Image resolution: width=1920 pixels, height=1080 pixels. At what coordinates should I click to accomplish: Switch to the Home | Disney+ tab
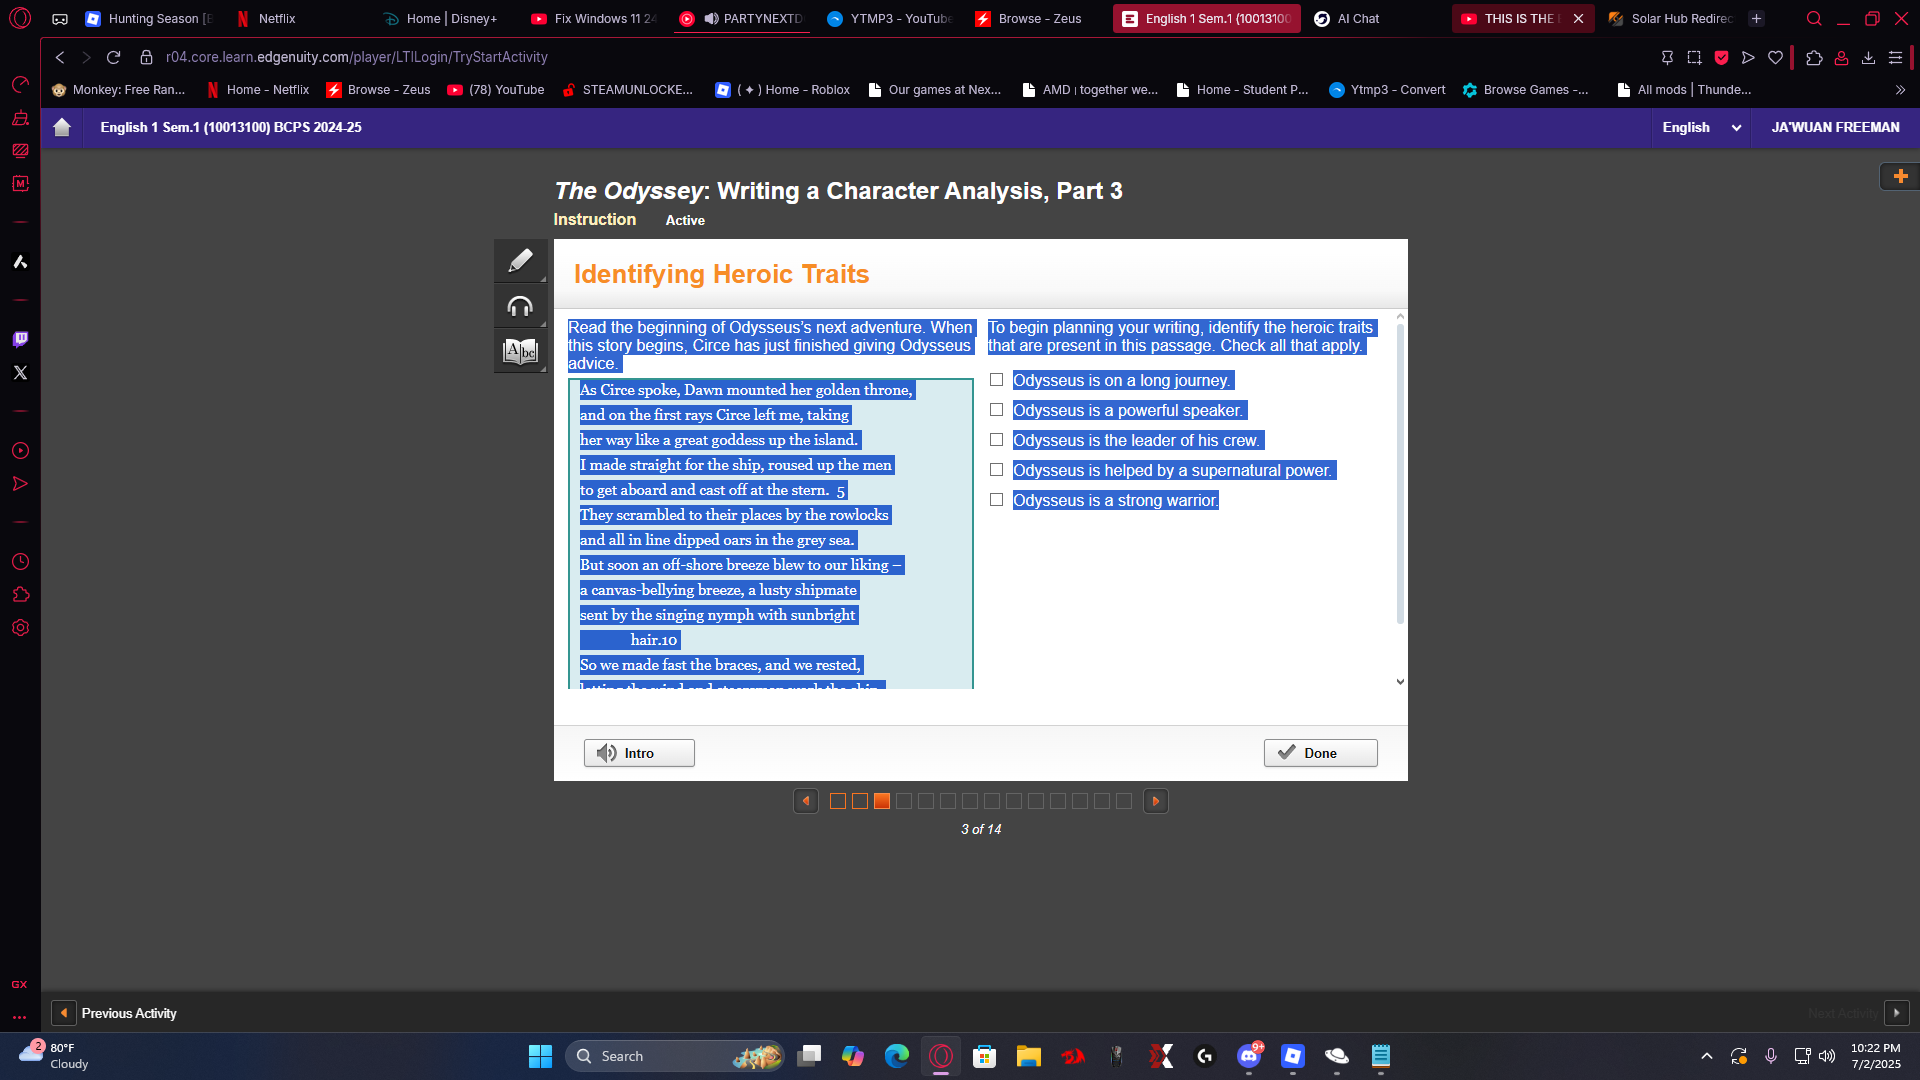point(441,18)
